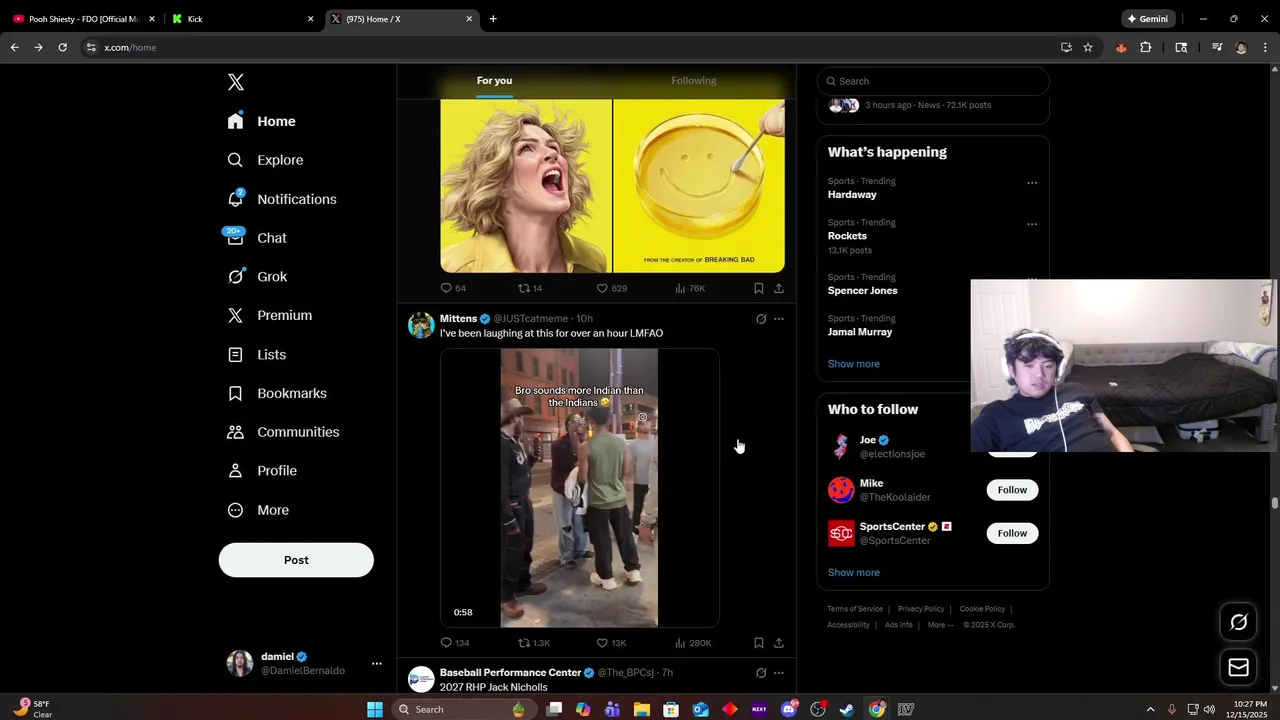Image resolution: width=1280 pixels, height=720 pixels.
Task: Reload the page
Action: tap(62, 47)
